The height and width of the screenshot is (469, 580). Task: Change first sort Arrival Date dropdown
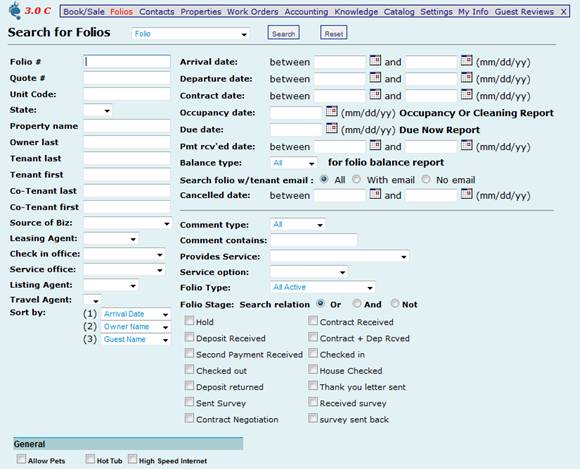tap(135, 314)
